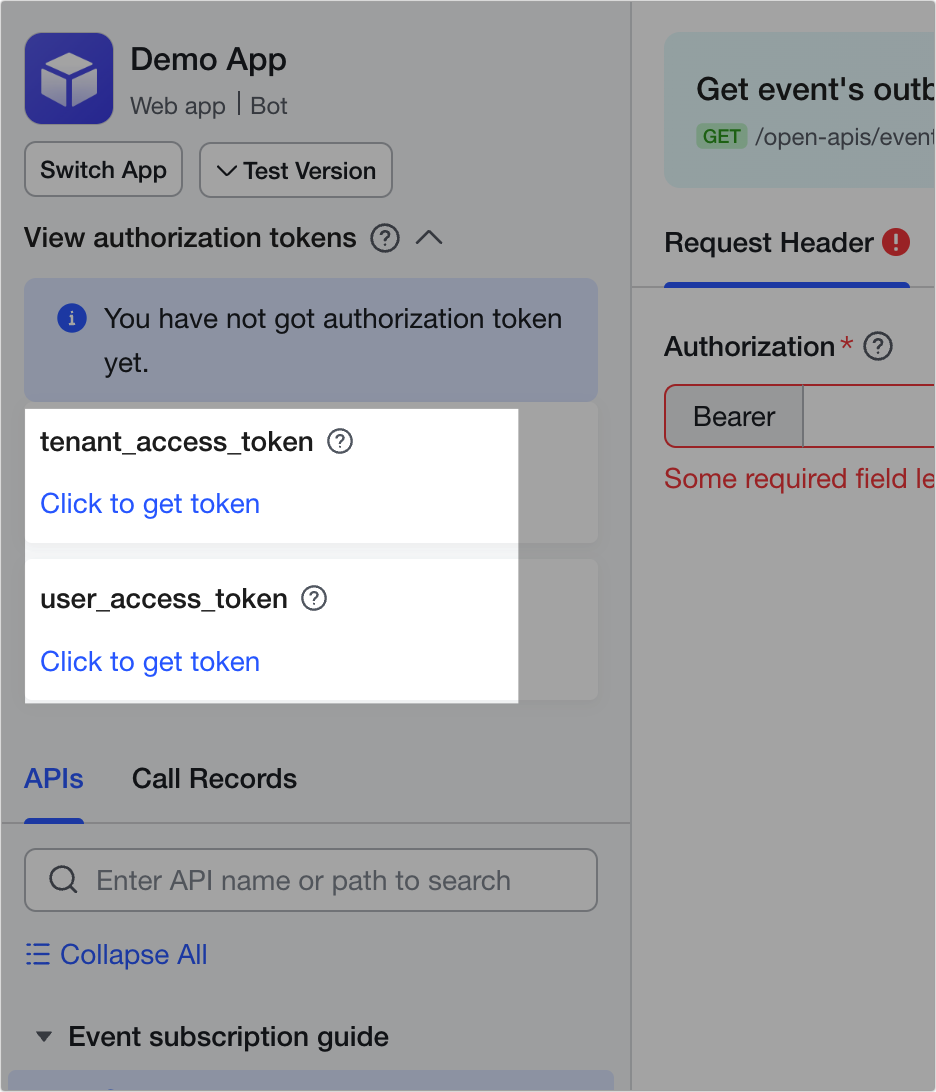Screen dimensions: 936x1092
Task: Click user_access_token help question mark icon
Action: click(x=314, y=598)
